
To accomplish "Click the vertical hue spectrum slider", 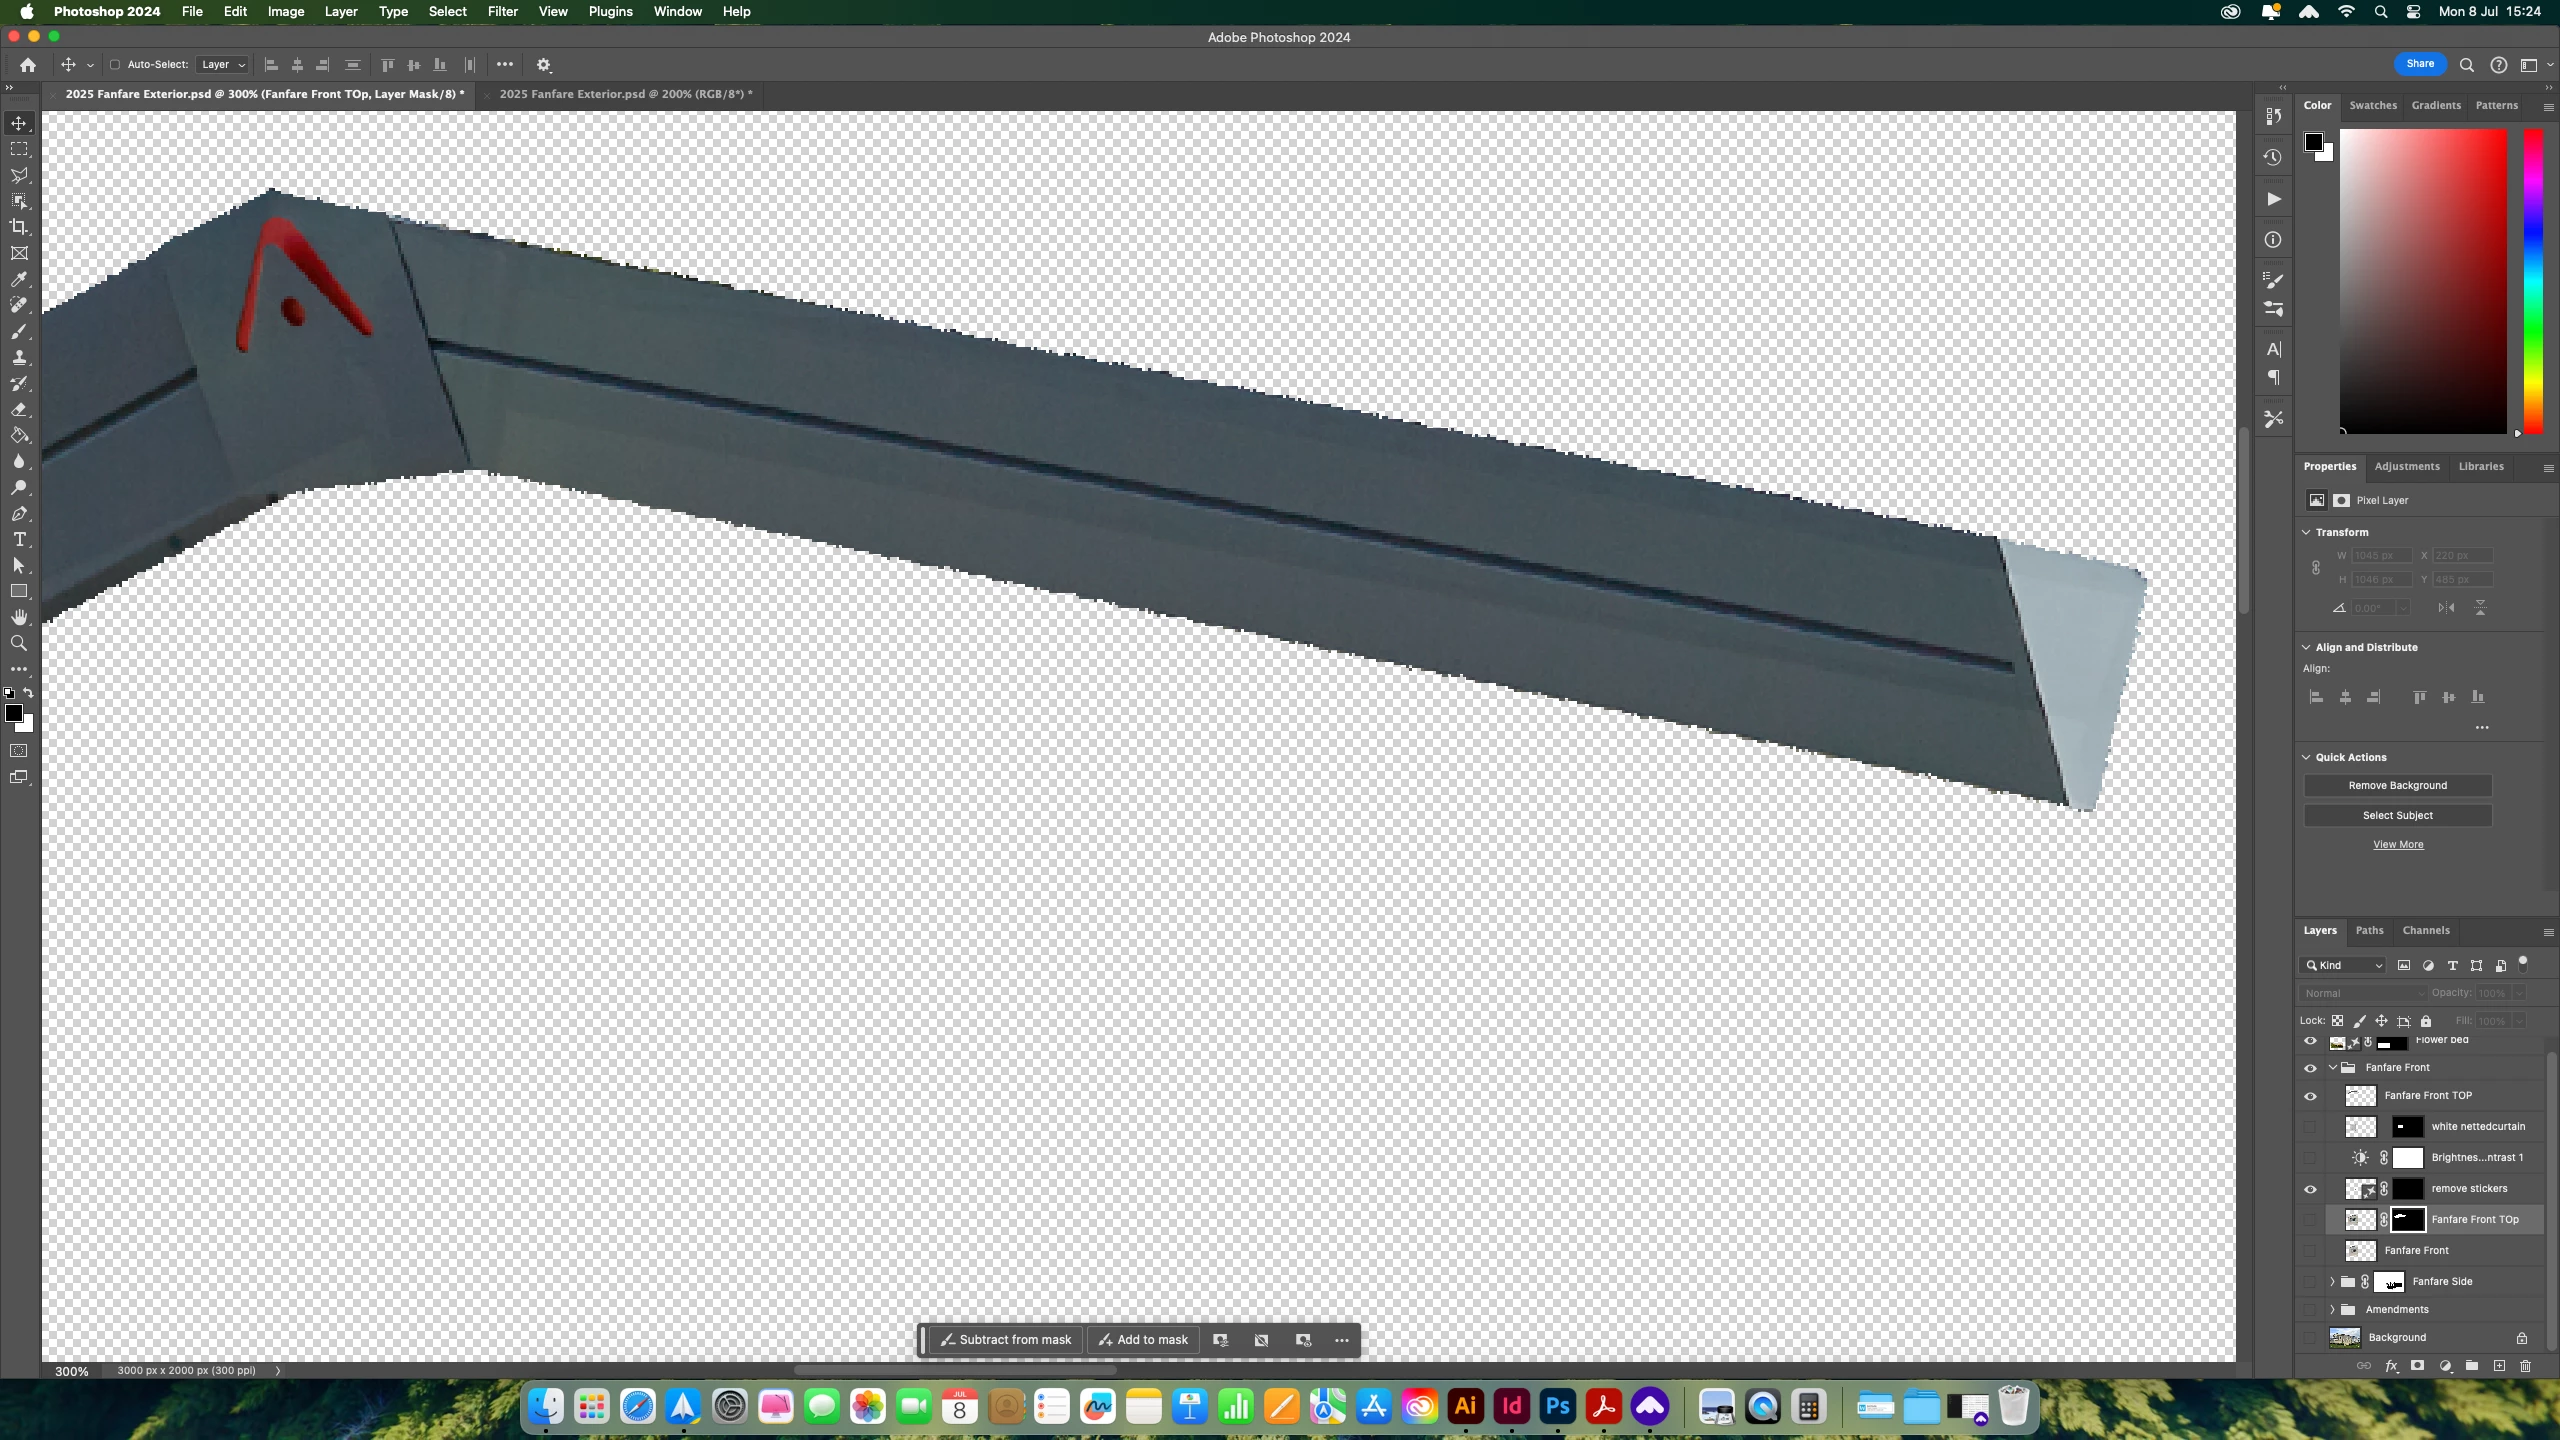I will 2532,280.
